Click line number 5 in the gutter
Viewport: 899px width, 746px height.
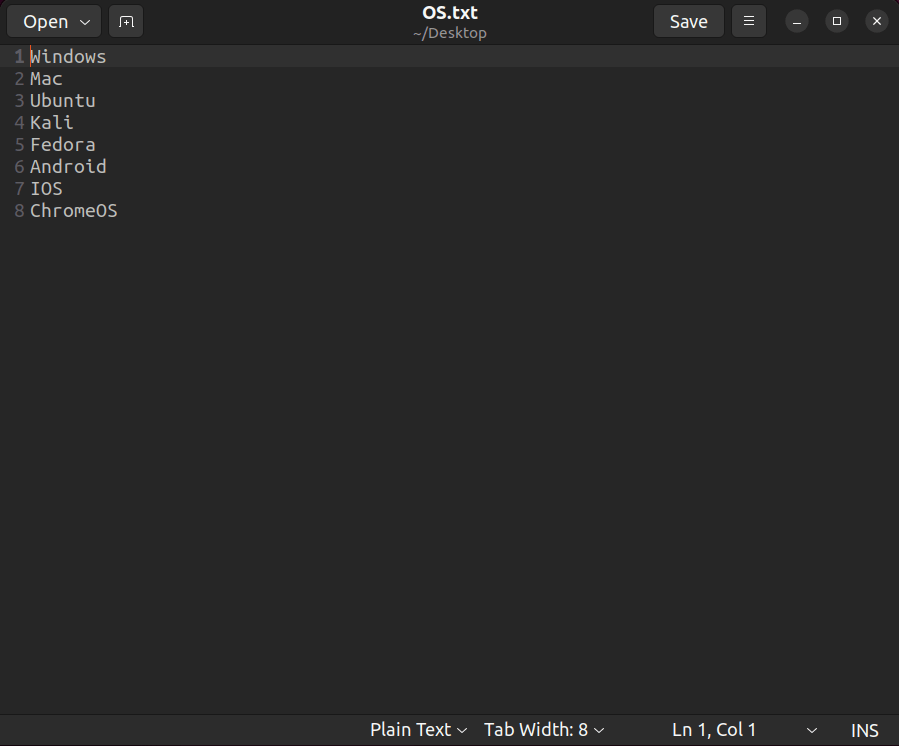[x=19, y=144]
